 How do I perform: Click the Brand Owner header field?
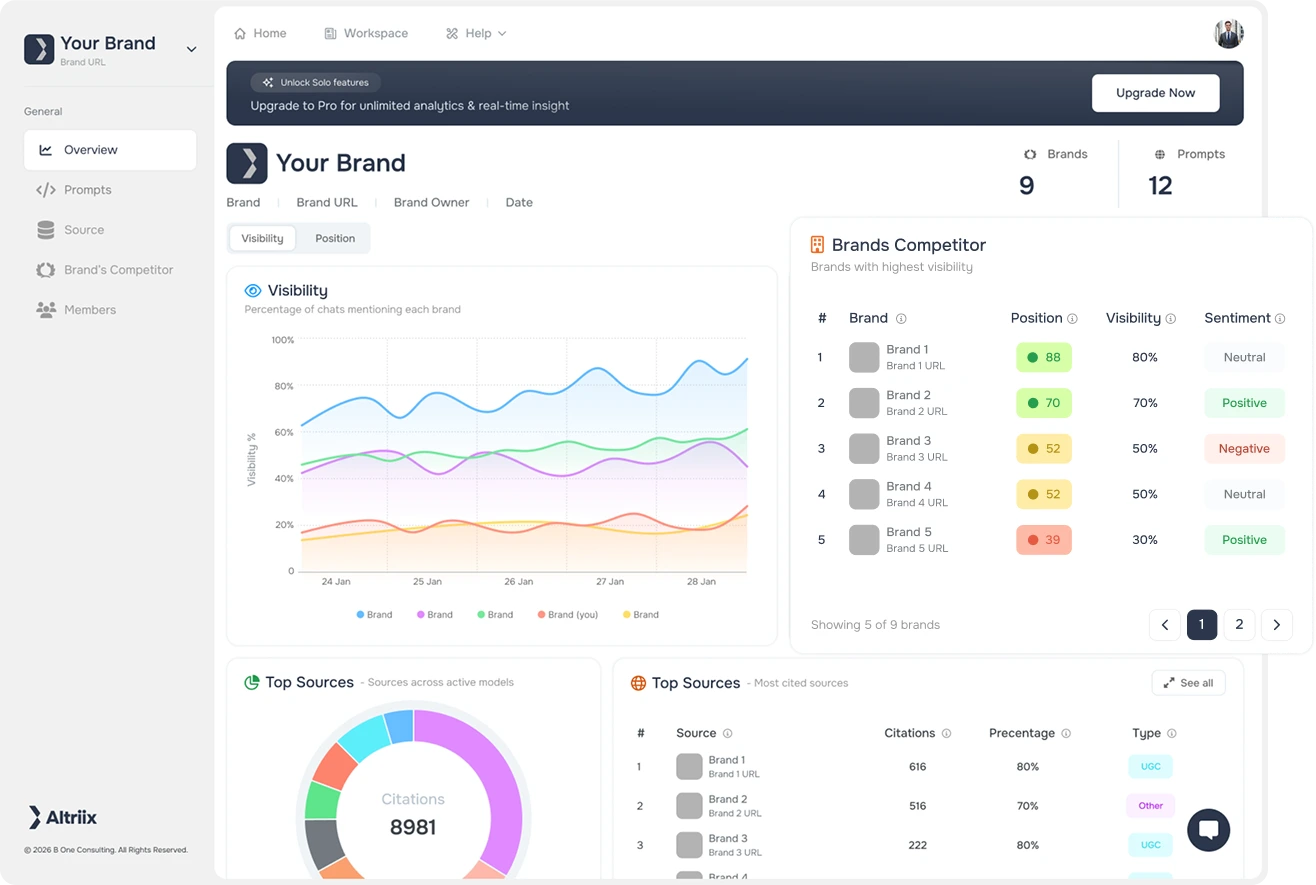431,203
